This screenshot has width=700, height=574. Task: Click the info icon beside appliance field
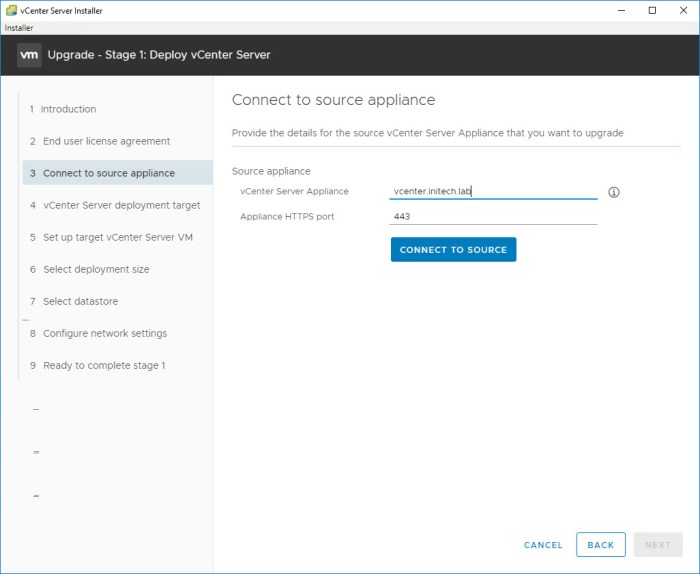coord(614,192)
